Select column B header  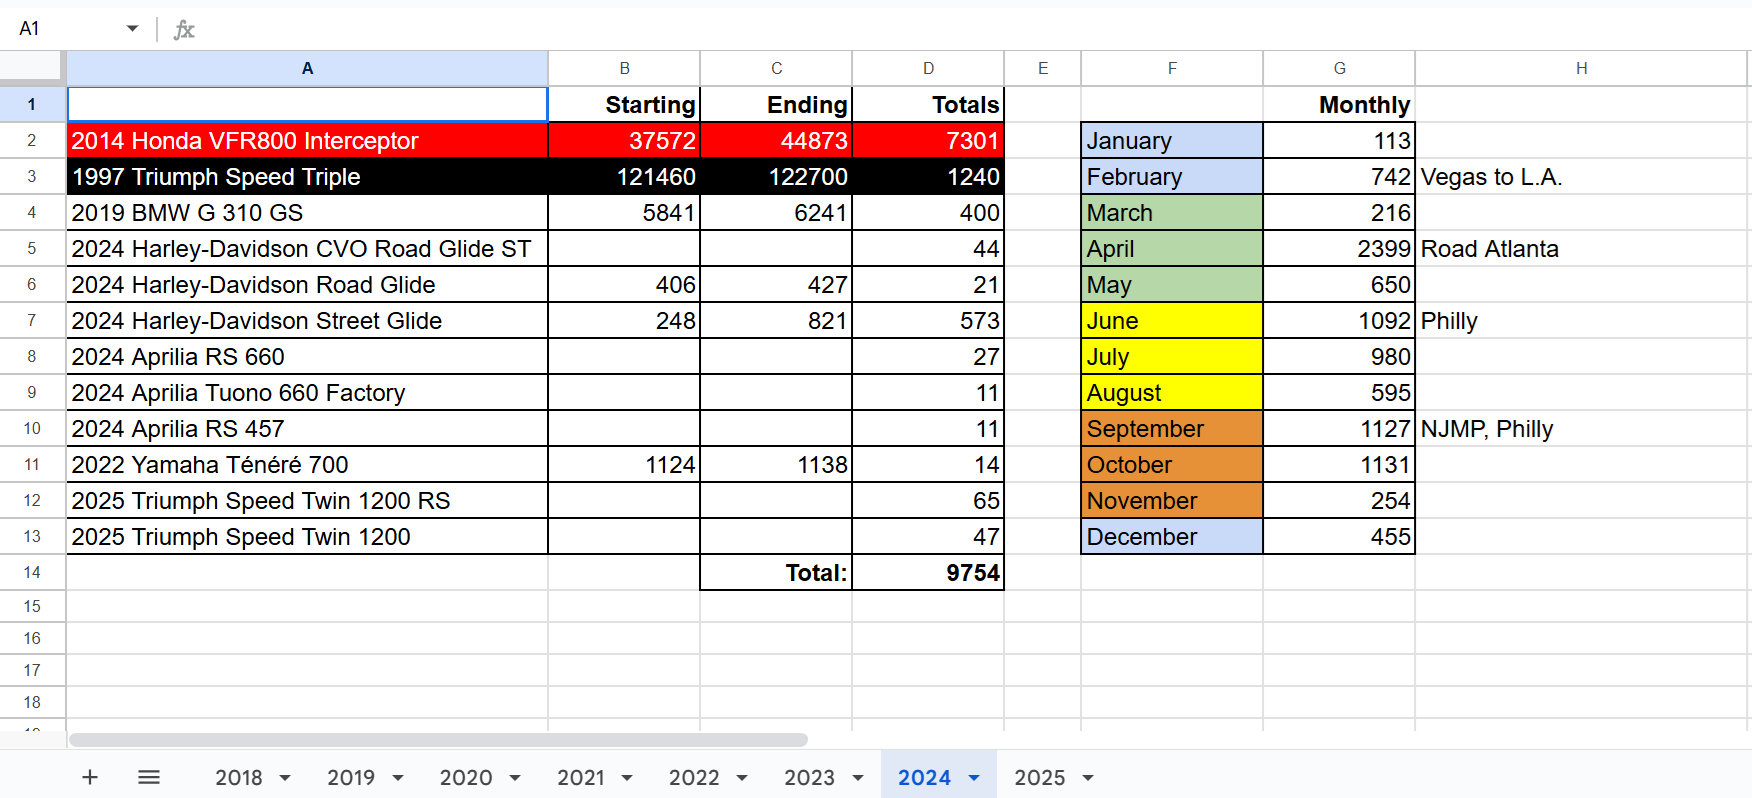click(624, 68)
